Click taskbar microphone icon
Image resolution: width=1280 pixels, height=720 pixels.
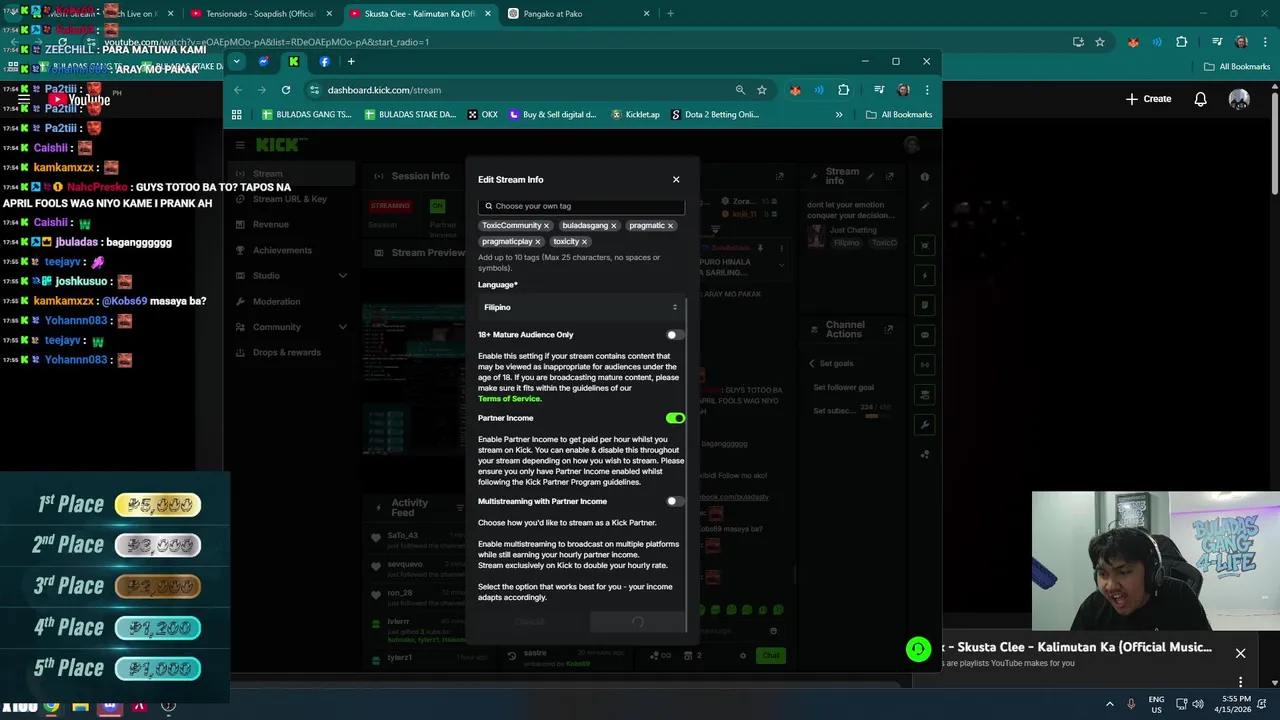[x=1131, y=704]
